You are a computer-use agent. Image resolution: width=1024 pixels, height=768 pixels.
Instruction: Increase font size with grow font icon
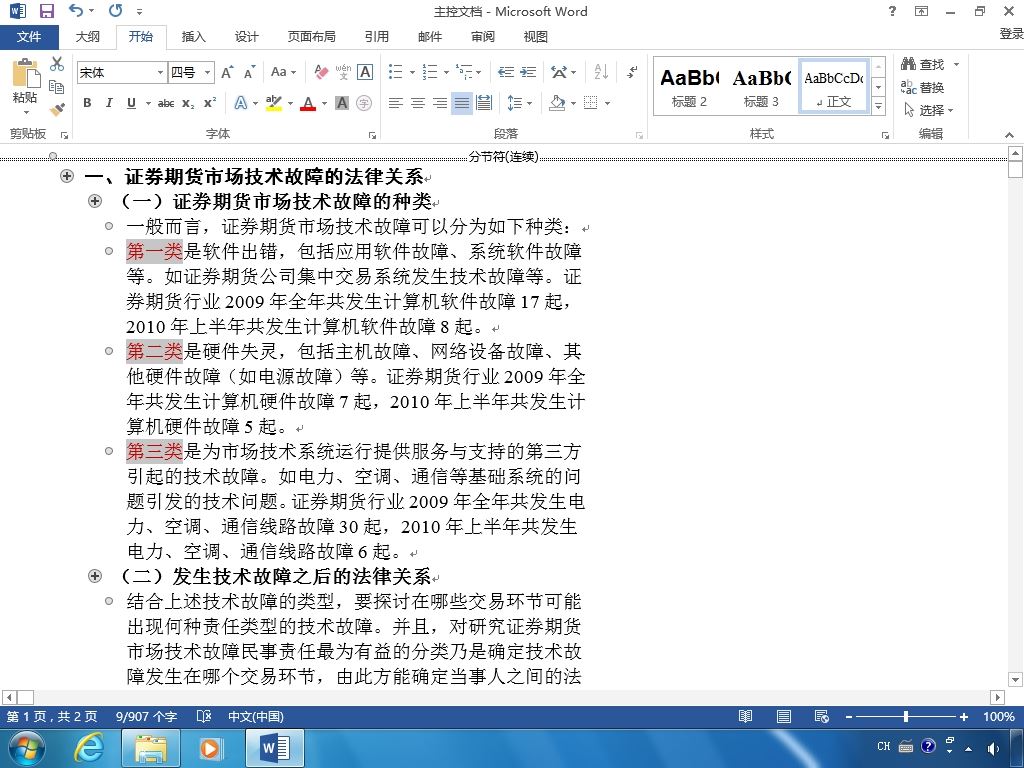tap(227, 72)
